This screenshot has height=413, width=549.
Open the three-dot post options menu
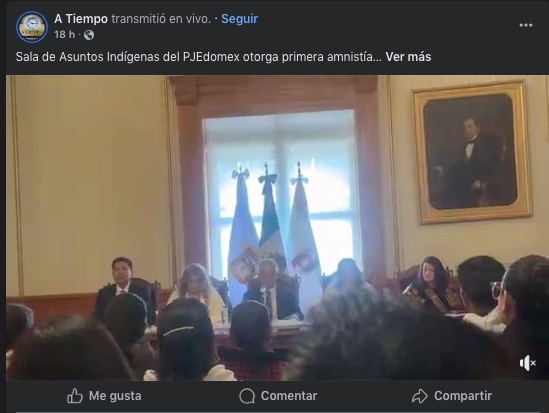tap(526, 25)
